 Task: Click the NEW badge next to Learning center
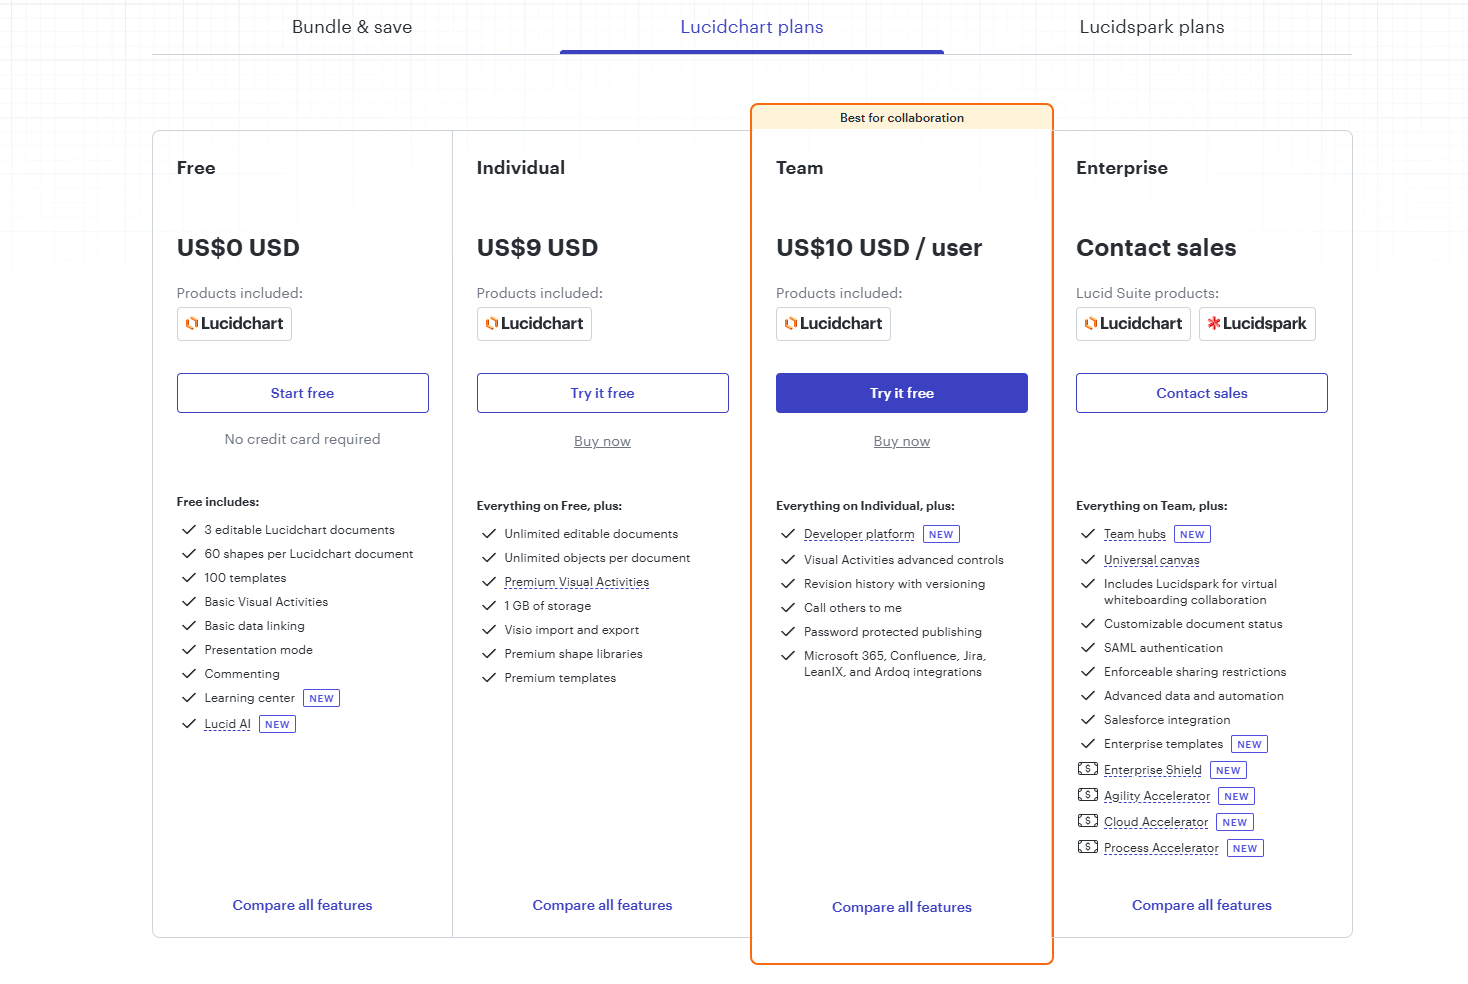click(321, 698)
